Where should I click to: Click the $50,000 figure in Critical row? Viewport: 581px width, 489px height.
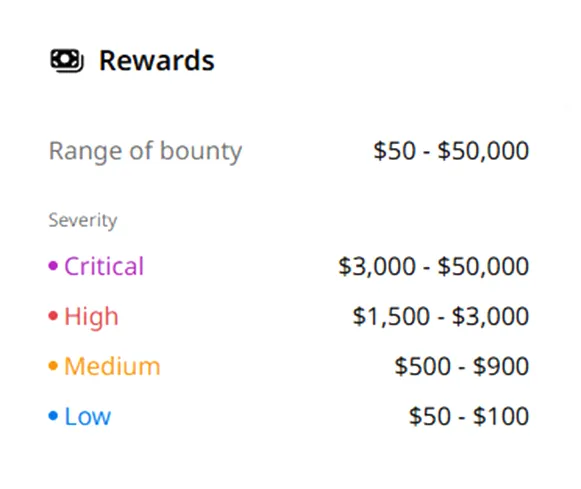(483, 266)
